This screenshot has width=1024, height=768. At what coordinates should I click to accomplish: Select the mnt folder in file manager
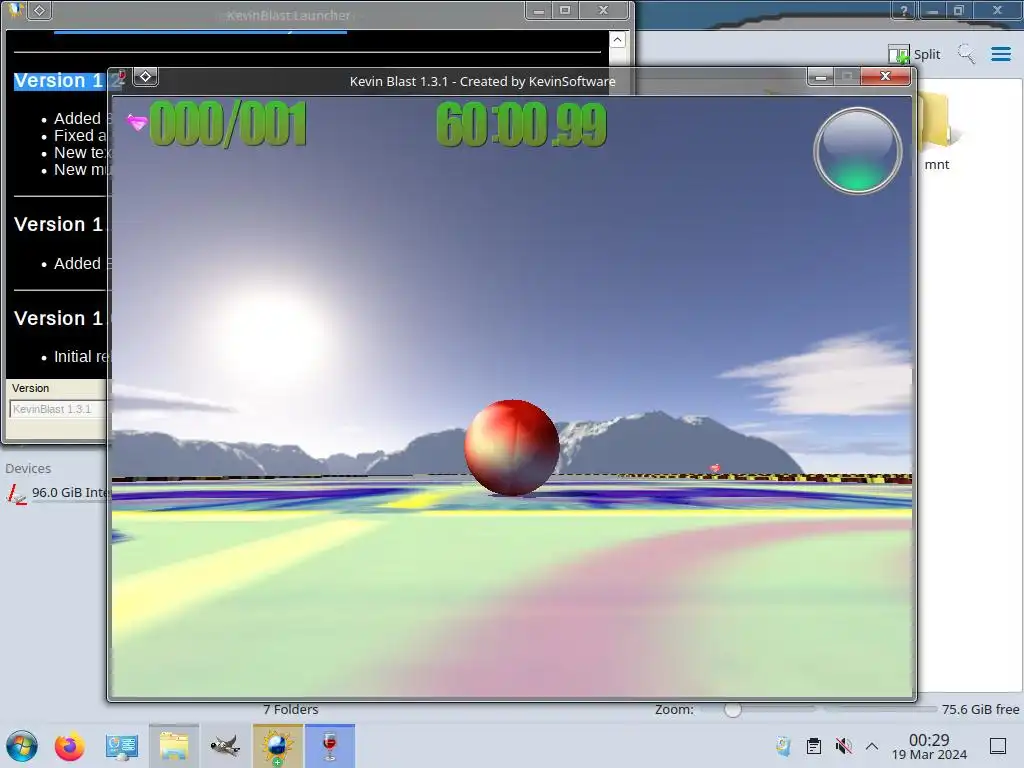tap(936, 134)
